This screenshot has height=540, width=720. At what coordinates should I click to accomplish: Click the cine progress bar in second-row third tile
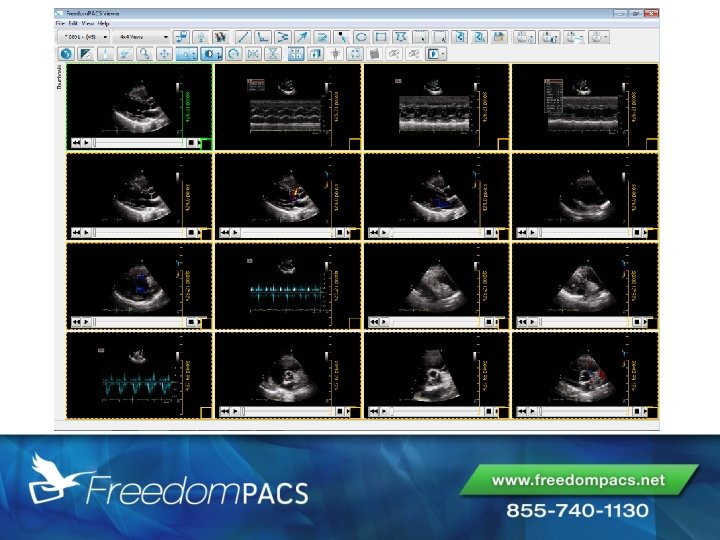(x=436, y=232)
